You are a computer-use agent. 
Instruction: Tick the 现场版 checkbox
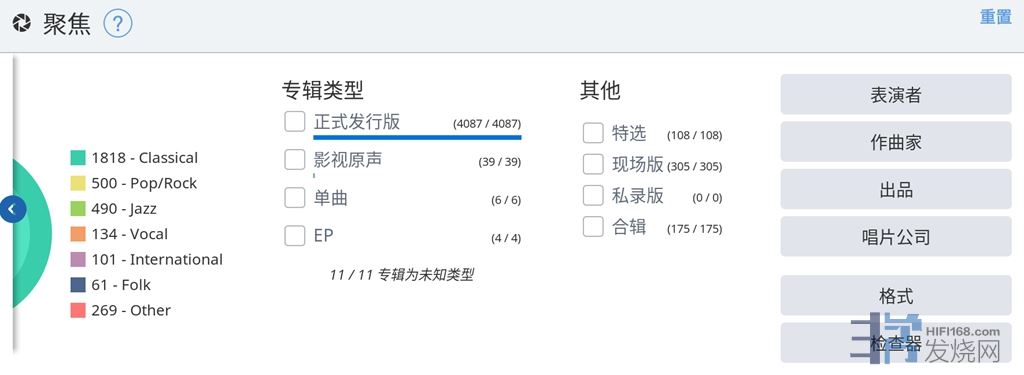[x=593, y=164]
